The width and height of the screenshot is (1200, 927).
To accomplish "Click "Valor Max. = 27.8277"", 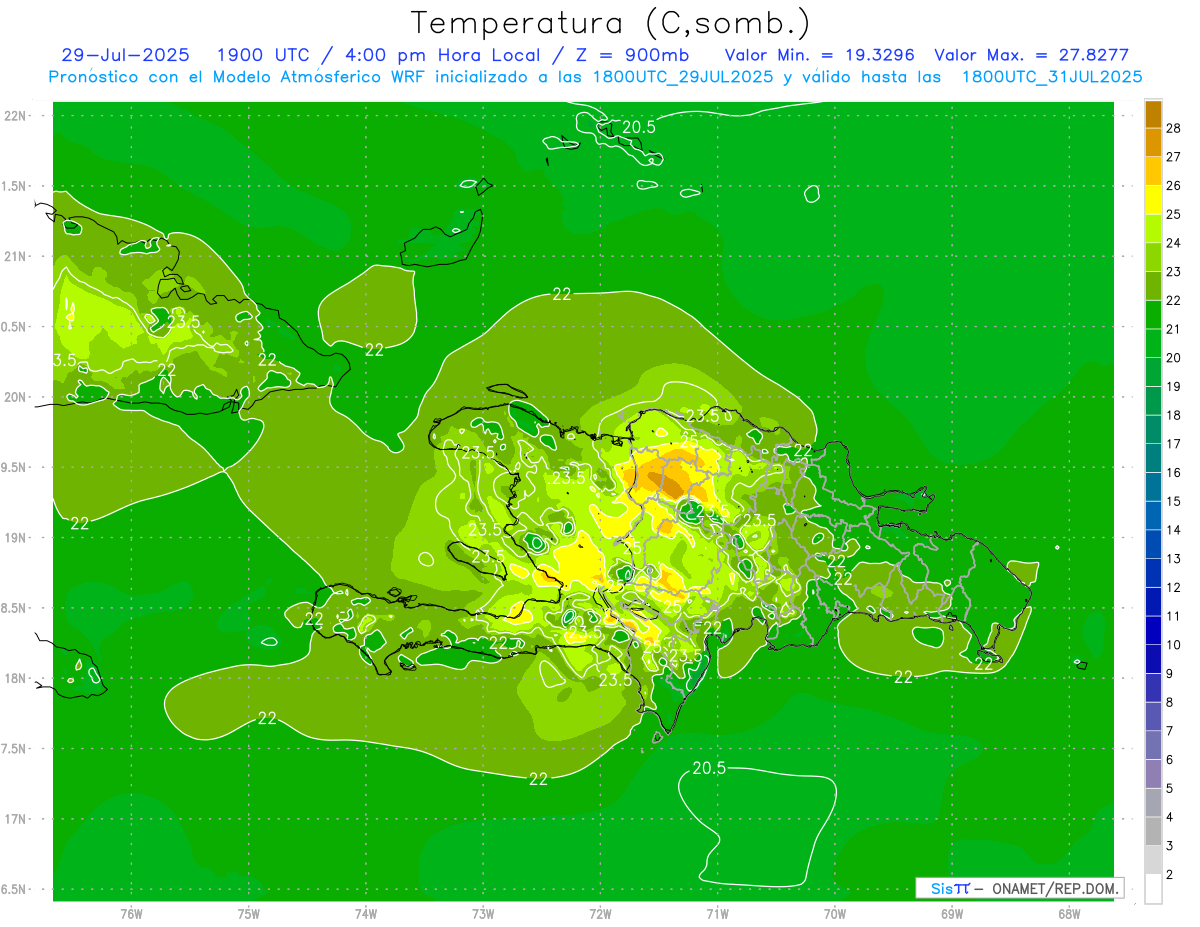I will (x=1031, y=55).
